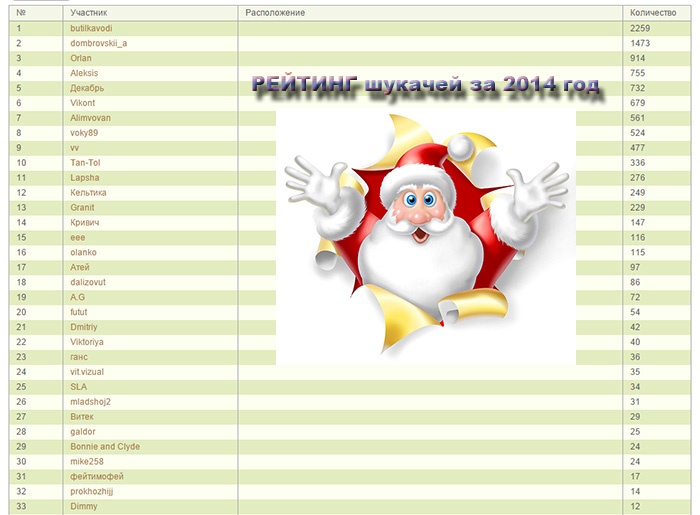The width and height of the screenshot is (700, 515).
Task: Open the butilkavodi participant link
Action: point(91,28)
